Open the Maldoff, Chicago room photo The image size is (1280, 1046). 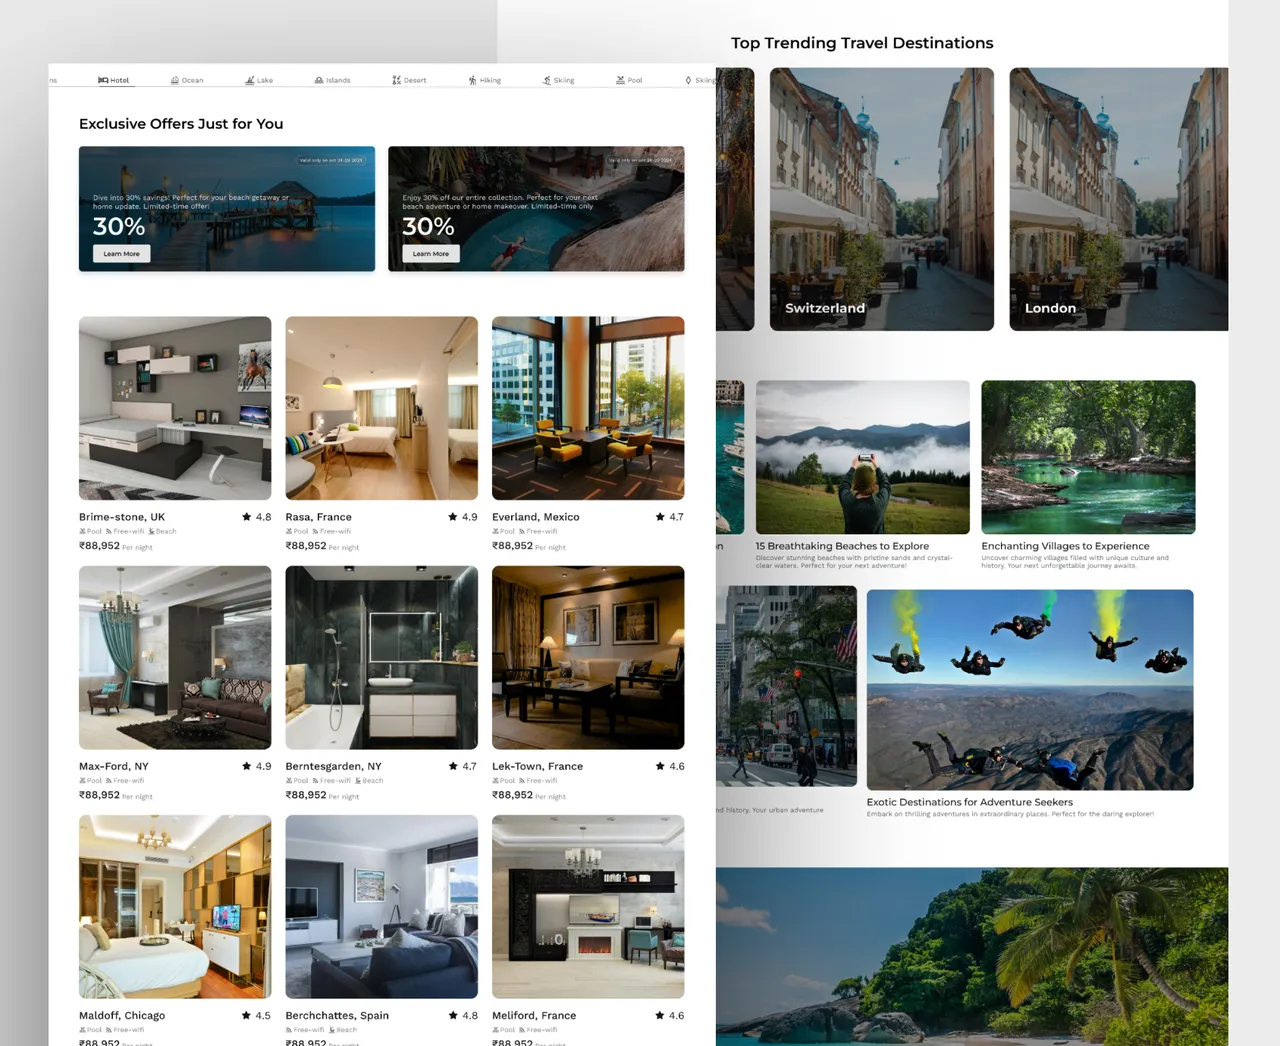tap(175, 907)
